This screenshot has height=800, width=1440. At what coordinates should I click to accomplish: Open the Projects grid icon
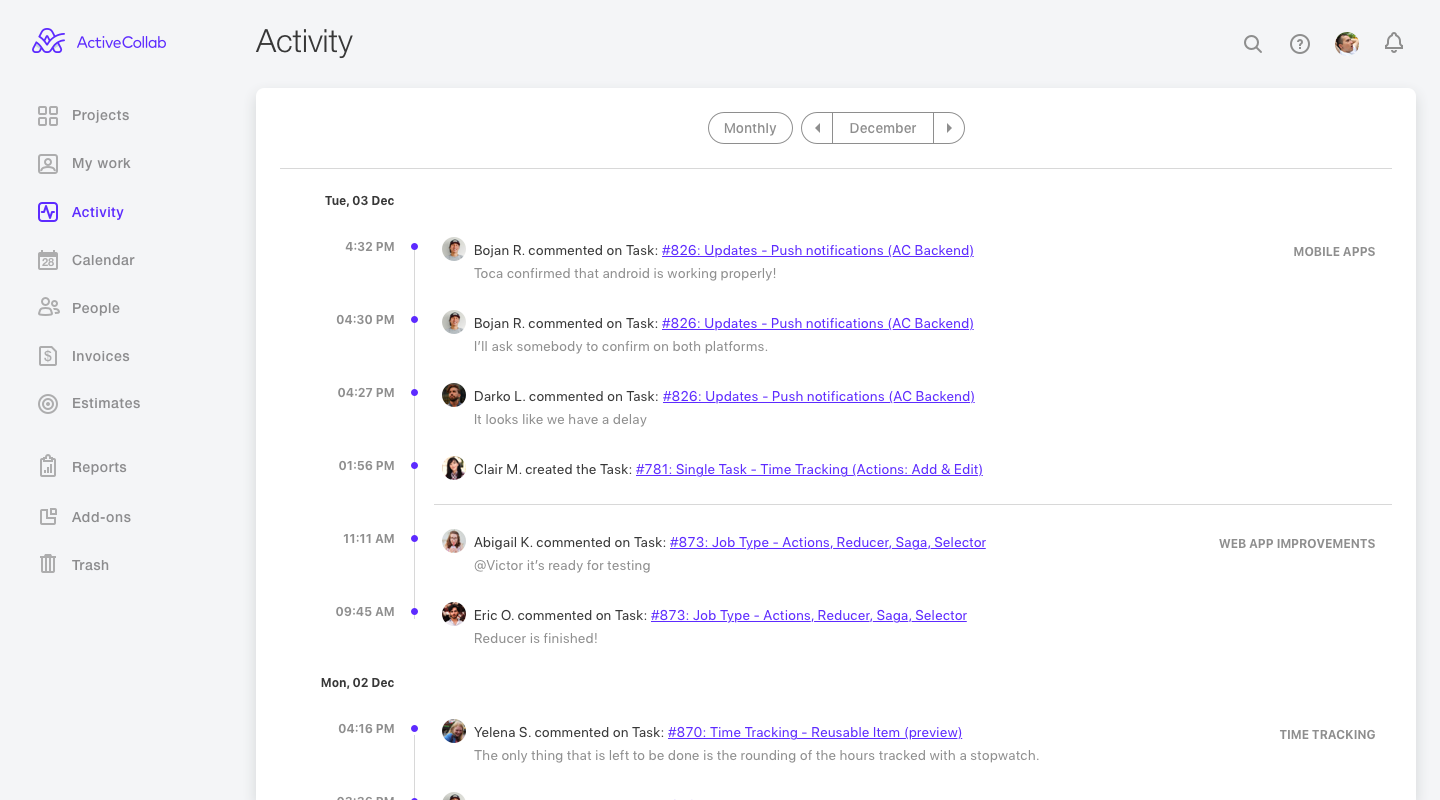(48, 116)
